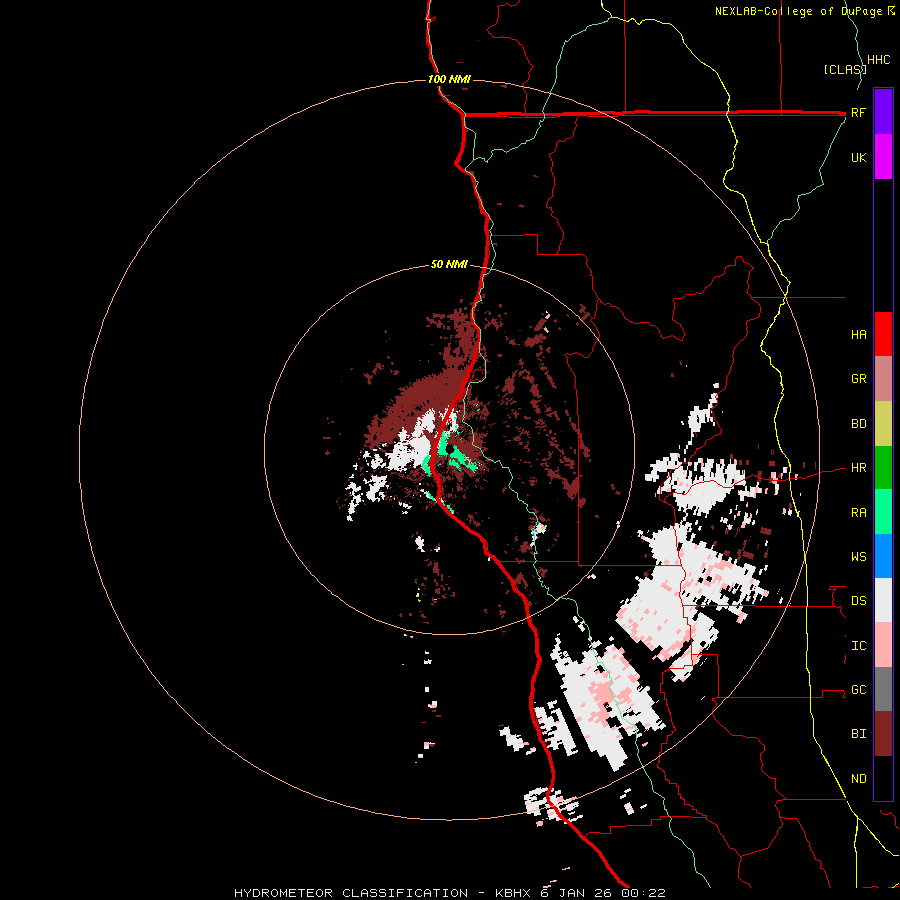The height and width of the screenshot is (900, 900).
Task: Click the RA bright green legend swatch
Action: (x=883, y=512)
